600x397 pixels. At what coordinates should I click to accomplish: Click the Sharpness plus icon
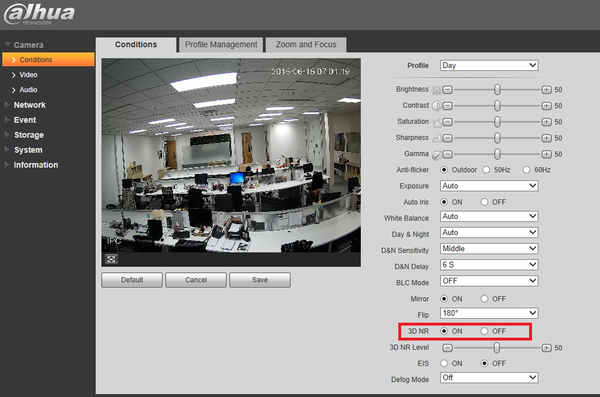click(546, 138)
